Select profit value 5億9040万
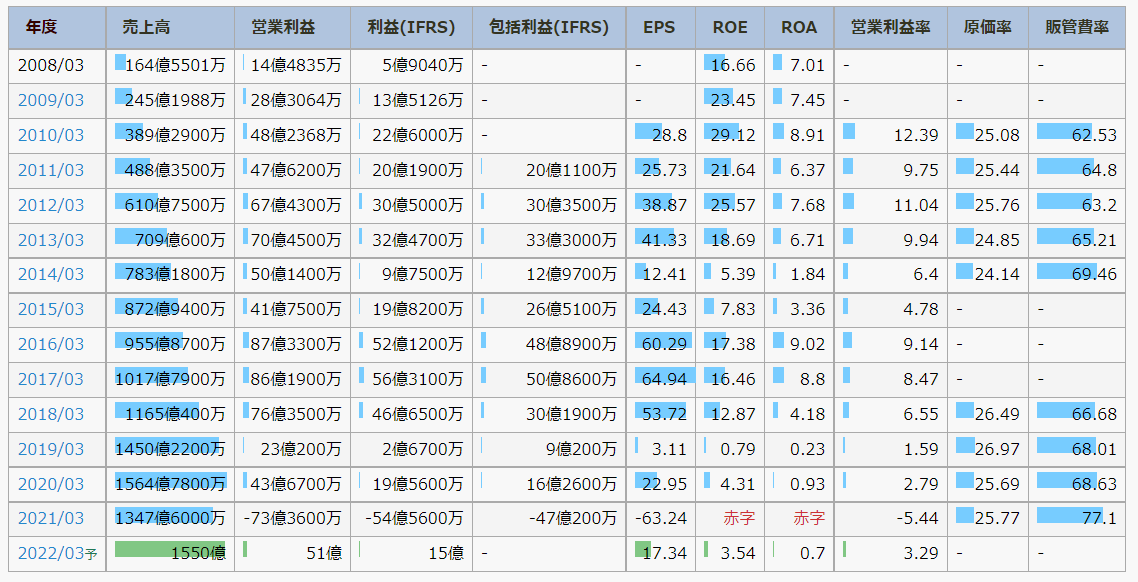Screen dimensions: 1138x582 (422, 65)
